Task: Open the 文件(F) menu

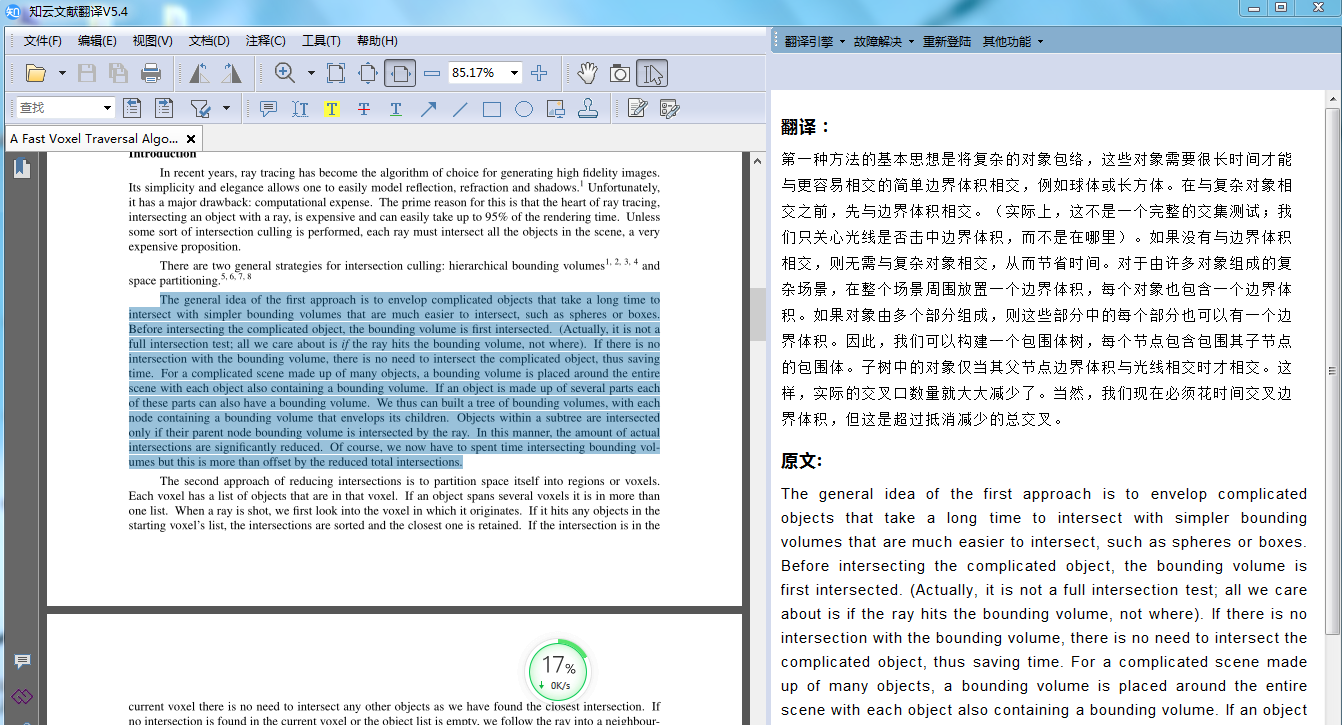Action: click(x=42, y=41)
